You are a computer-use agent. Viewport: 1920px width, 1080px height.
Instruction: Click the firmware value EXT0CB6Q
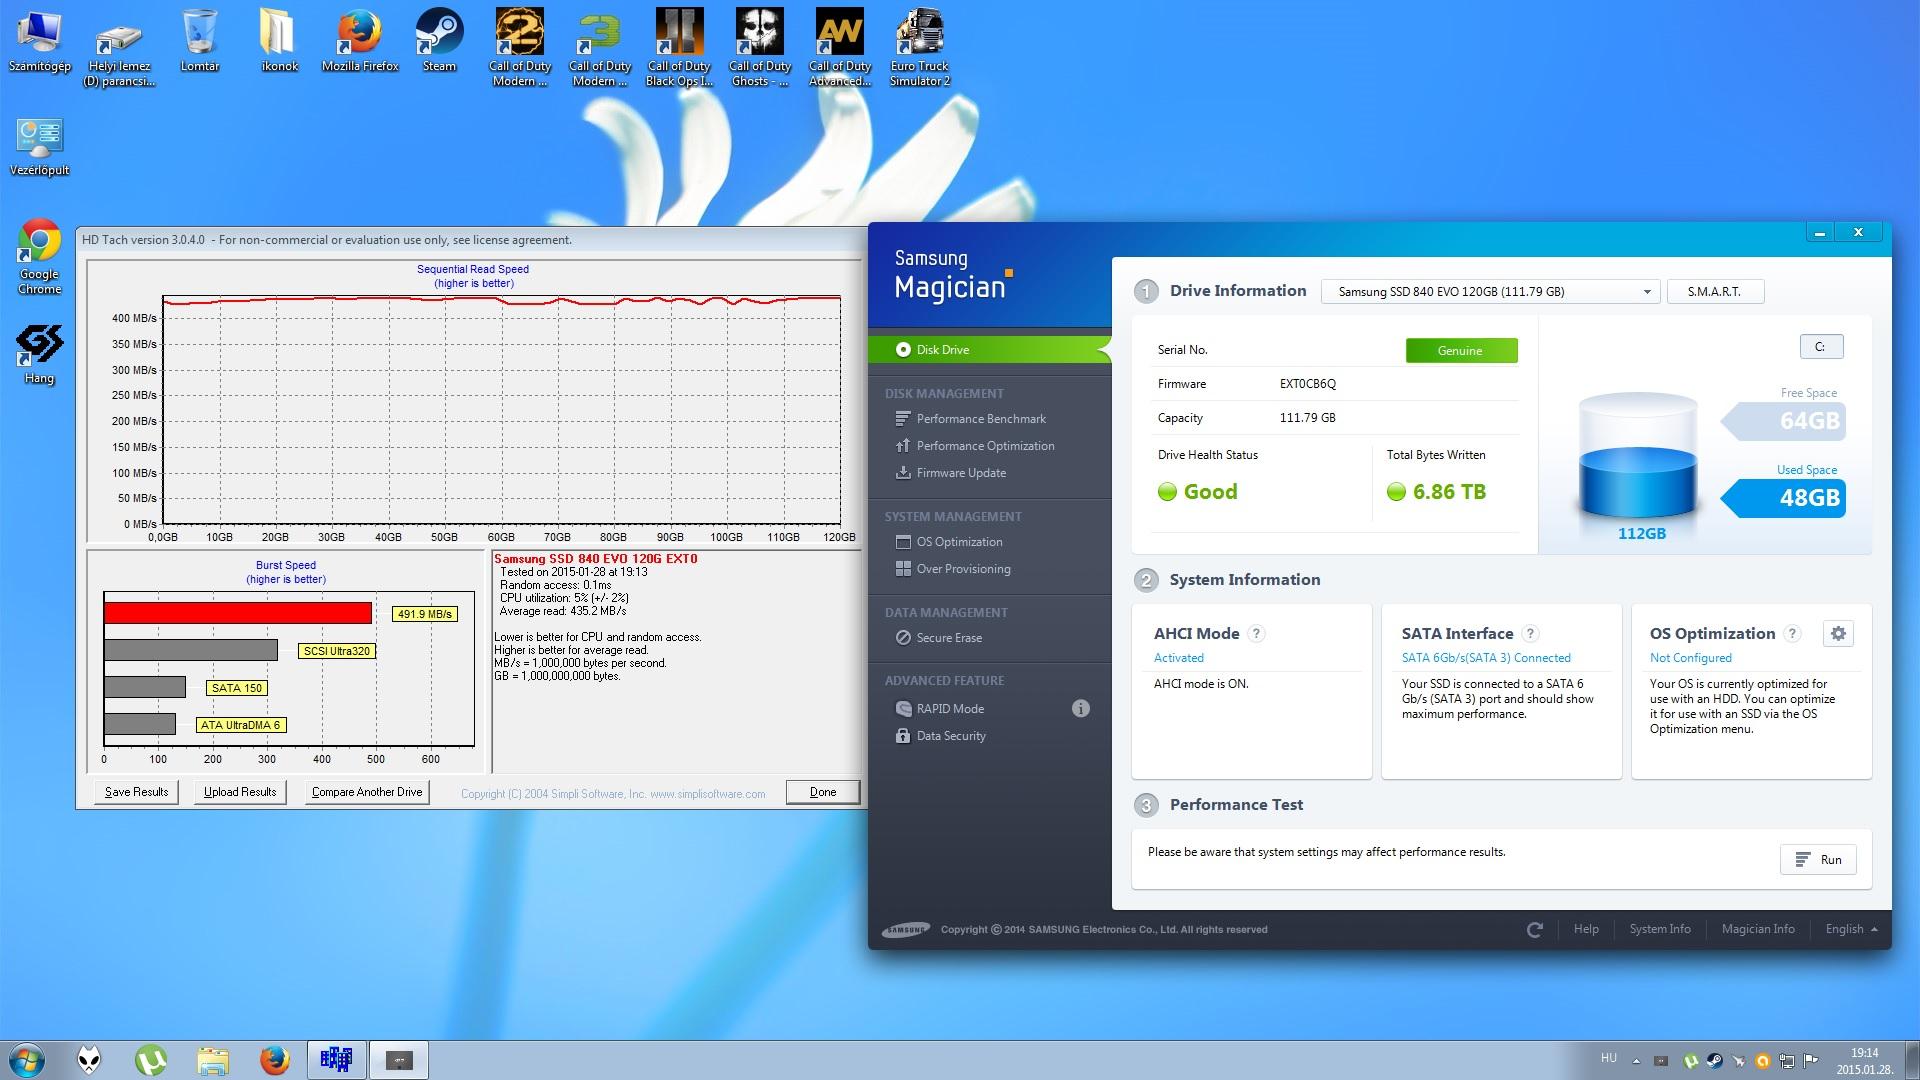point(1308,384)
